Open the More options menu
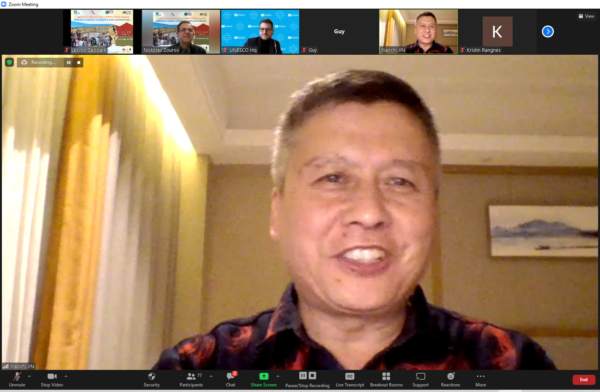The height and width of the screenshot is (392, 600). 481,379
